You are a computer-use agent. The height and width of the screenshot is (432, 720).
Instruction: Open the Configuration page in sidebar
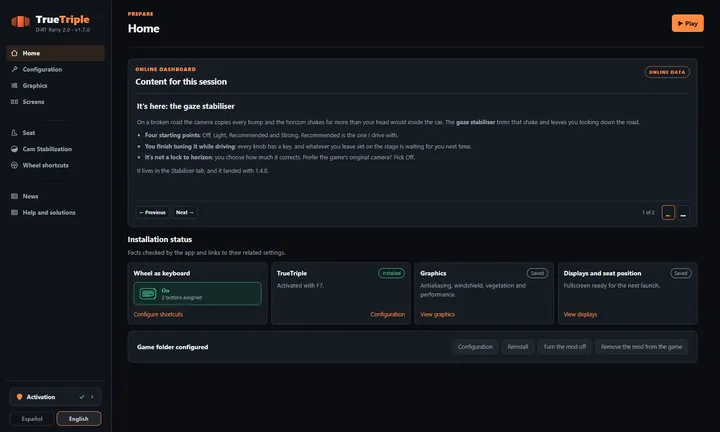(x=56, y=69)
